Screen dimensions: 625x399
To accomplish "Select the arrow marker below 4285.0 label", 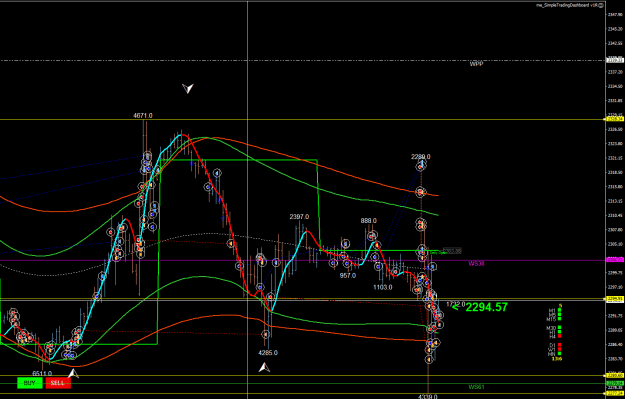I will pyautogui.click(x=264, y=368).
